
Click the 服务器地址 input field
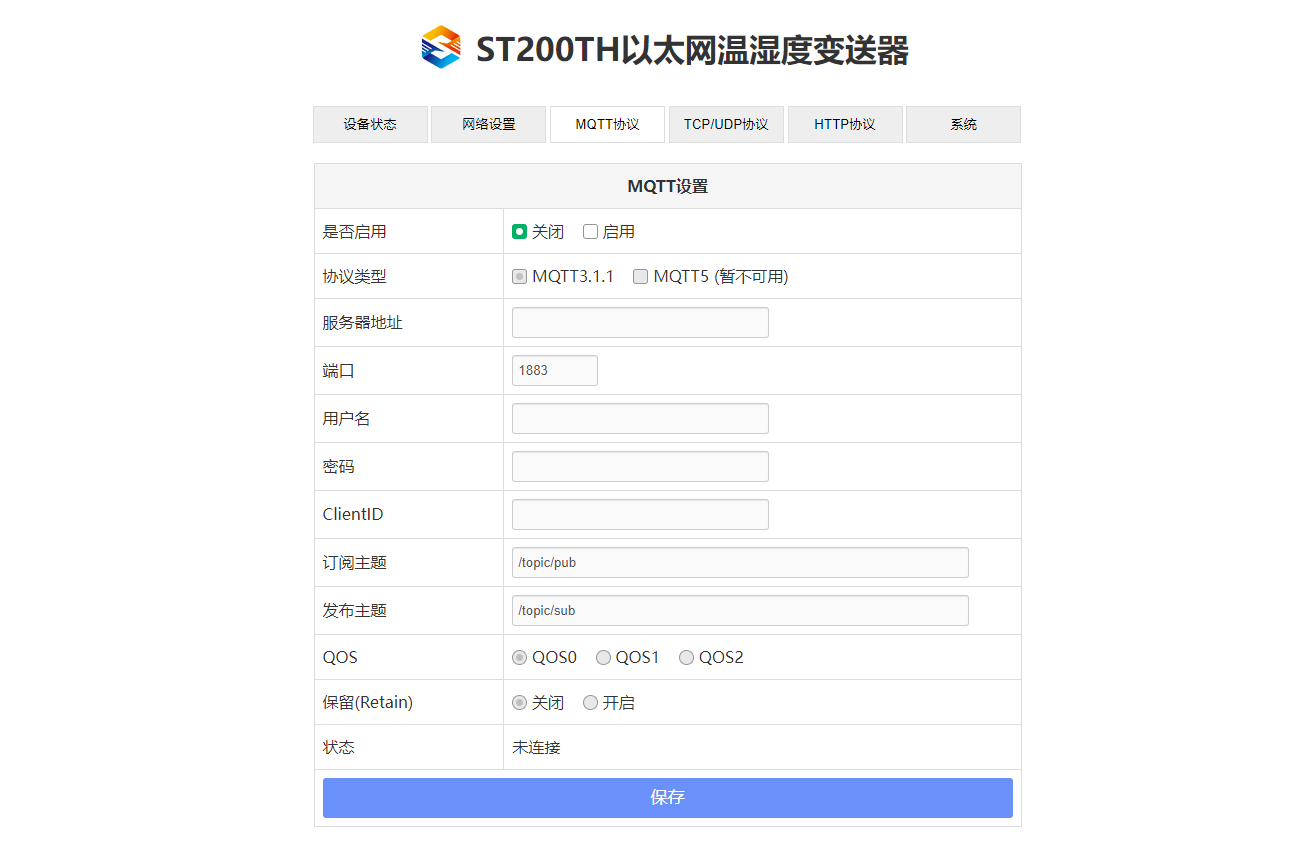(640, 323)
